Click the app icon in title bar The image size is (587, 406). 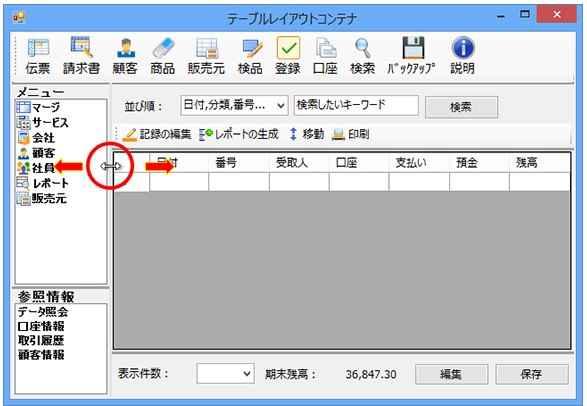[x=19, y=17]
